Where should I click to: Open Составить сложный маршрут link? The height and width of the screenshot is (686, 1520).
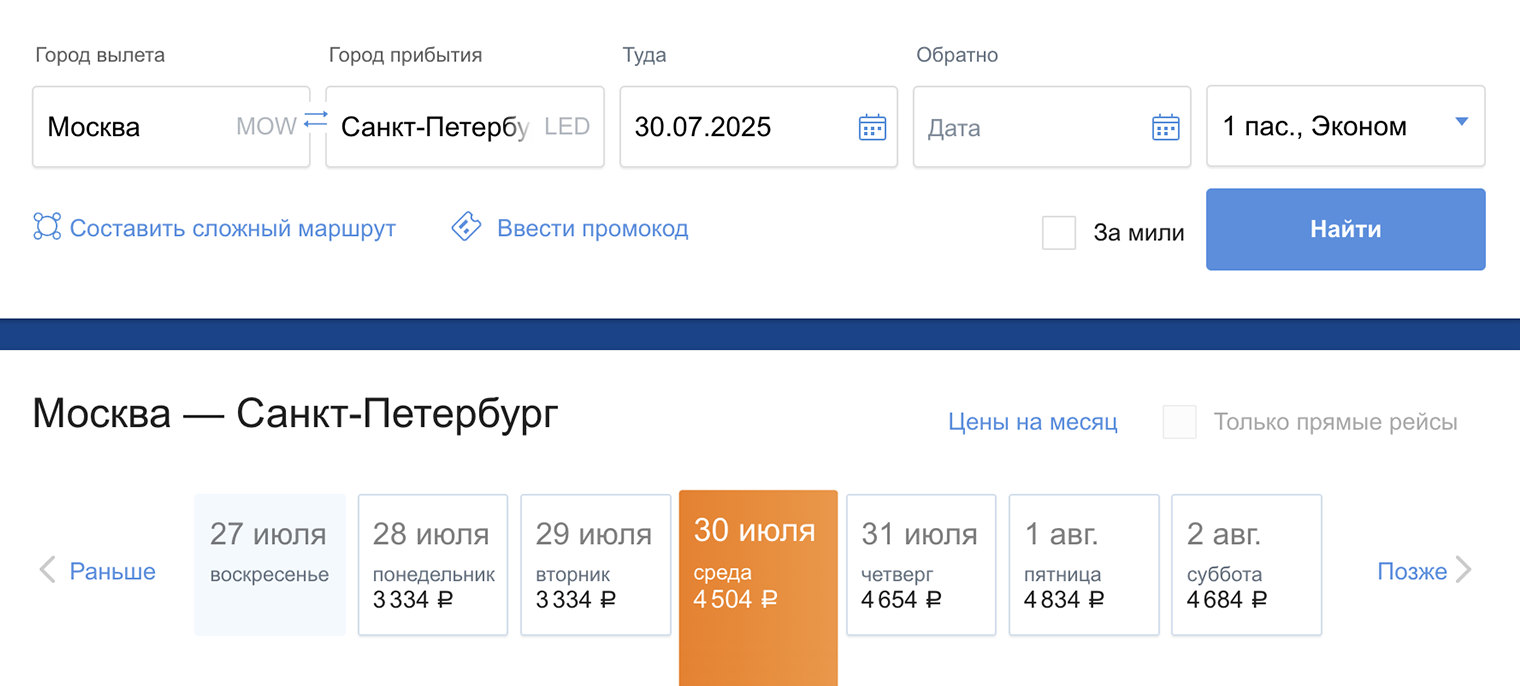click(233, 228)
